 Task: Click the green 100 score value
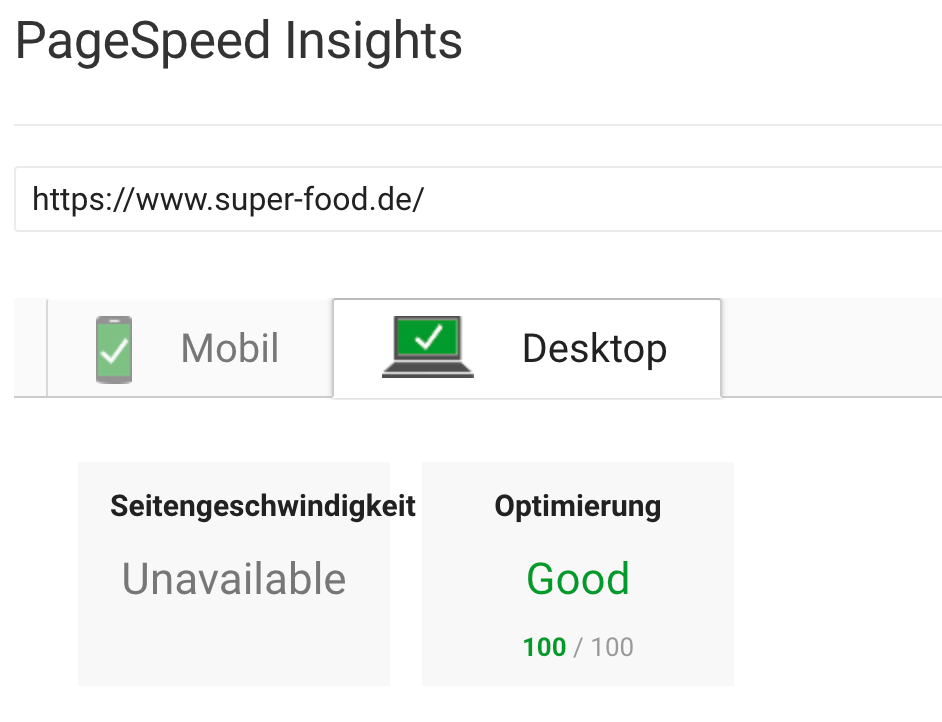point(544,647)
